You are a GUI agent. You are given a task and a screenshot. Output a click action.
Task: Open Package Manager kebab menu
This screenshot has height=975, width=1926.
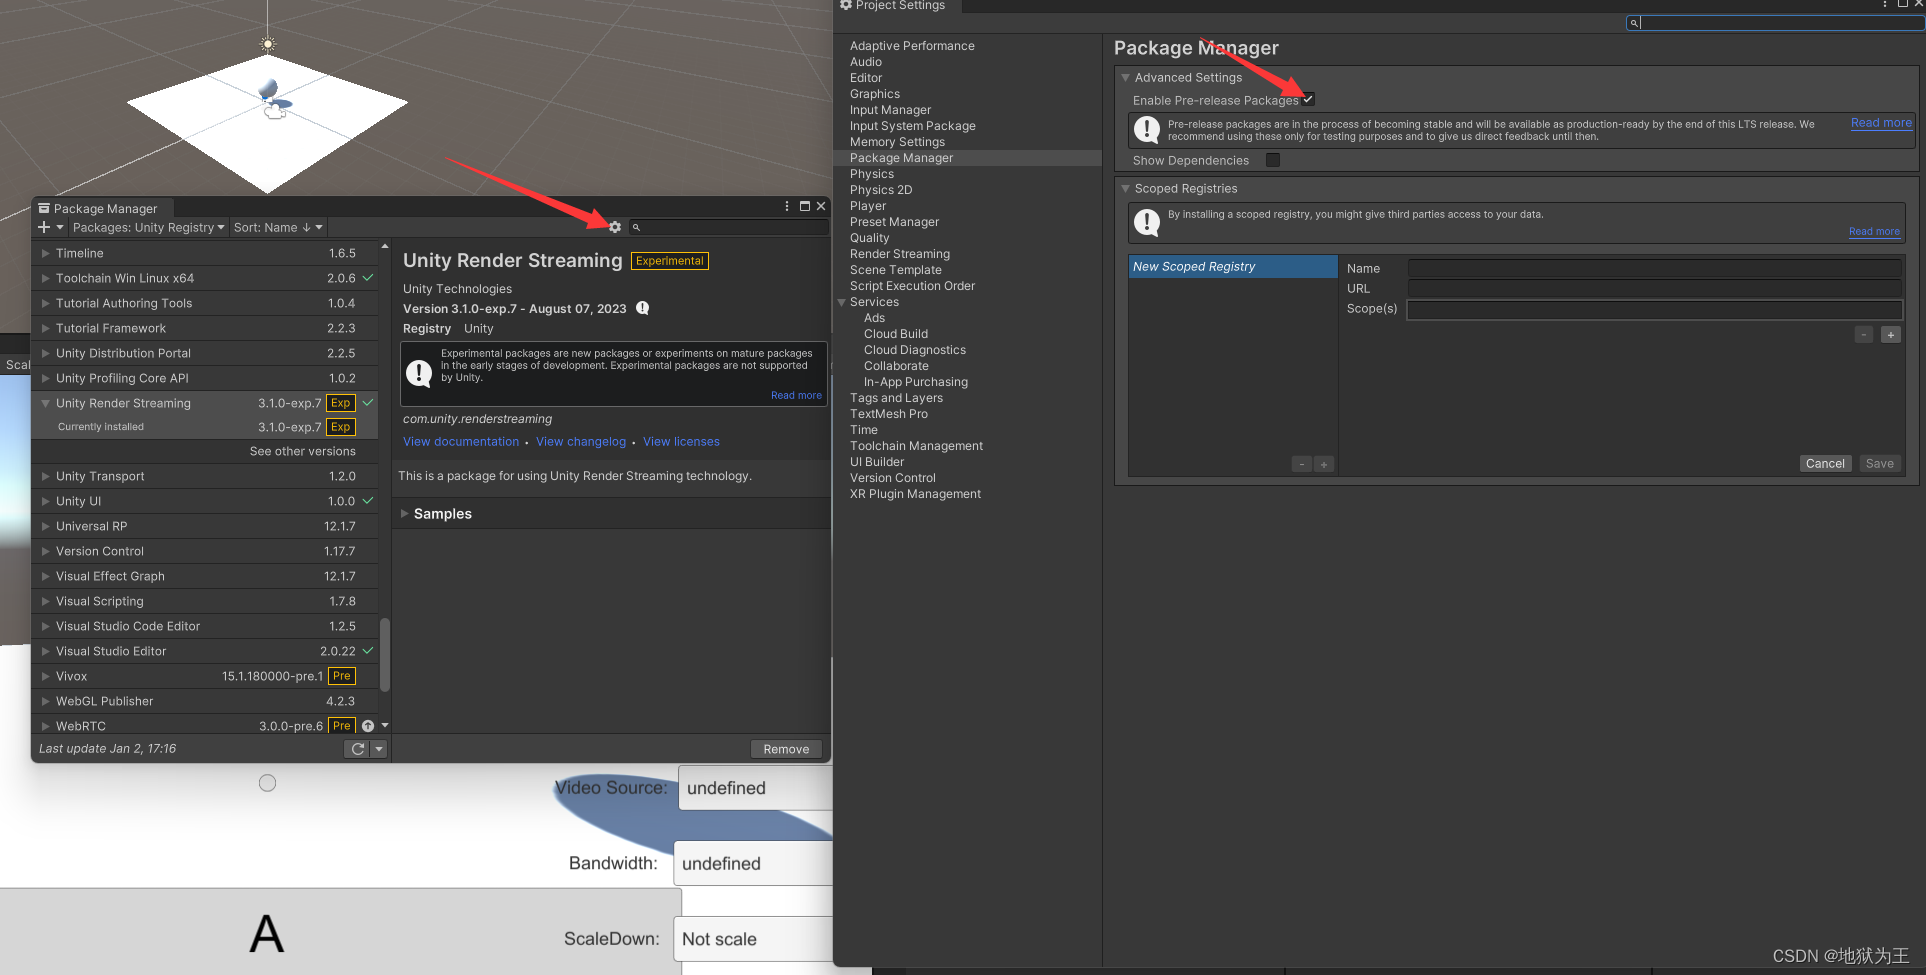tap(787, 206)
